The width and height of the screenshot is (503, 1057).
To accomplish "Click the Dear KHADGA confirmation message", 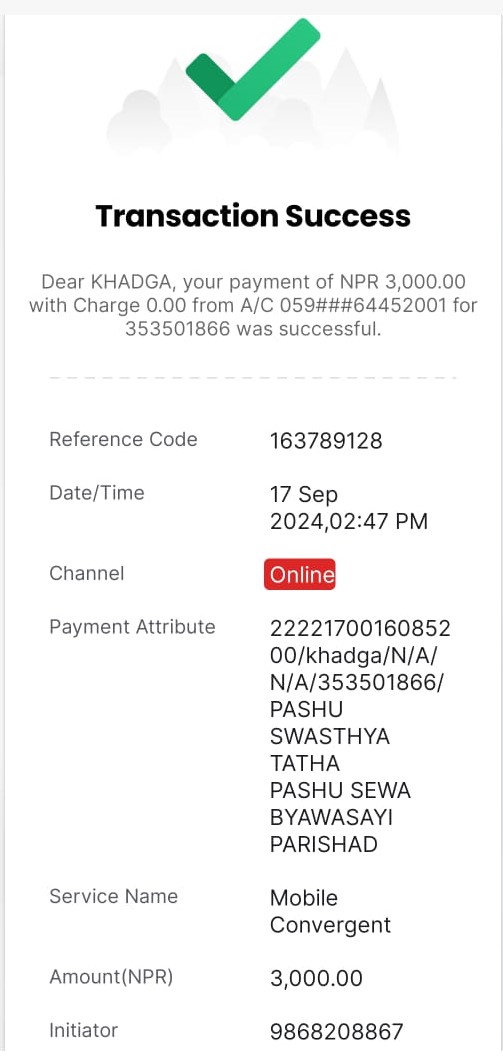I will pos(253,305).
